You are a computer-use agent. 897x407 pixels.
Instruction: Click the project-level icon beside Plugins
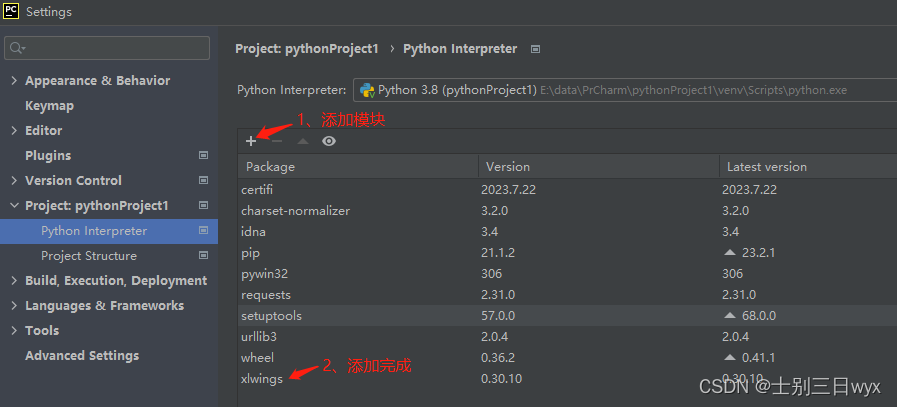tap(203, 155)
